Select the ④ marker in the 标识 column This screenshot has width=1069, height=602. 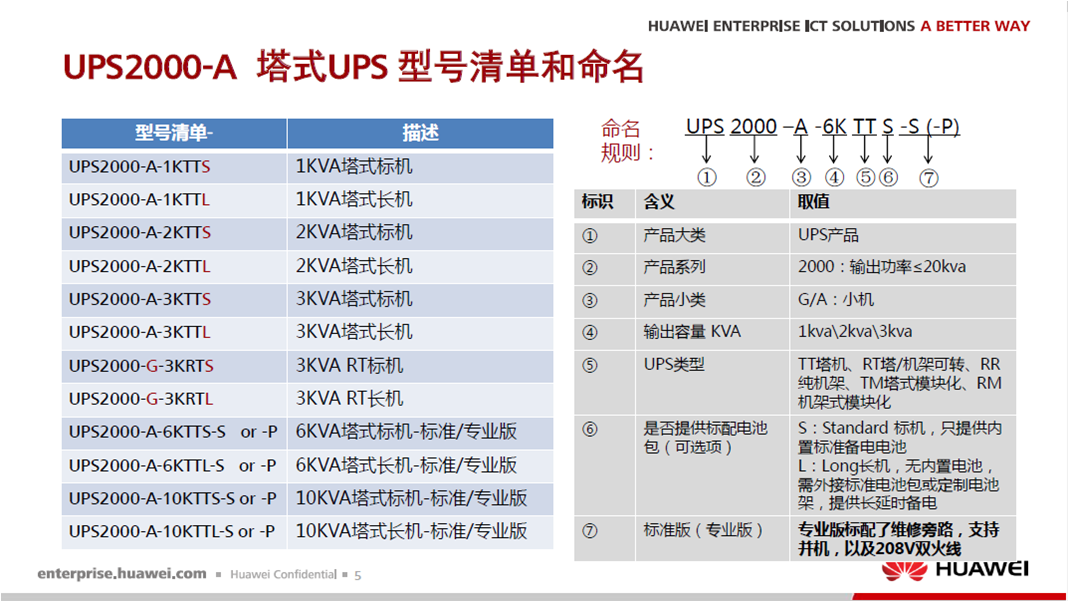point(589,333)
